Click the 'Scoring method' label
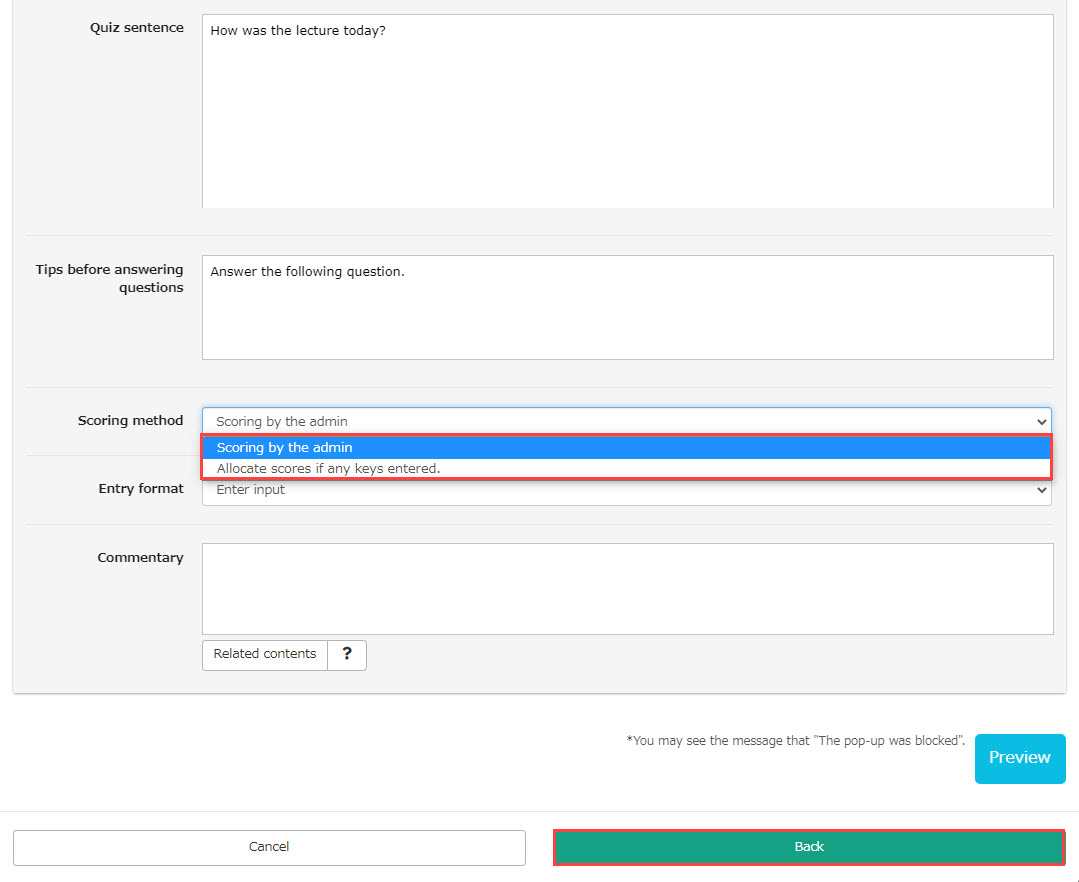 coord(130,421)
